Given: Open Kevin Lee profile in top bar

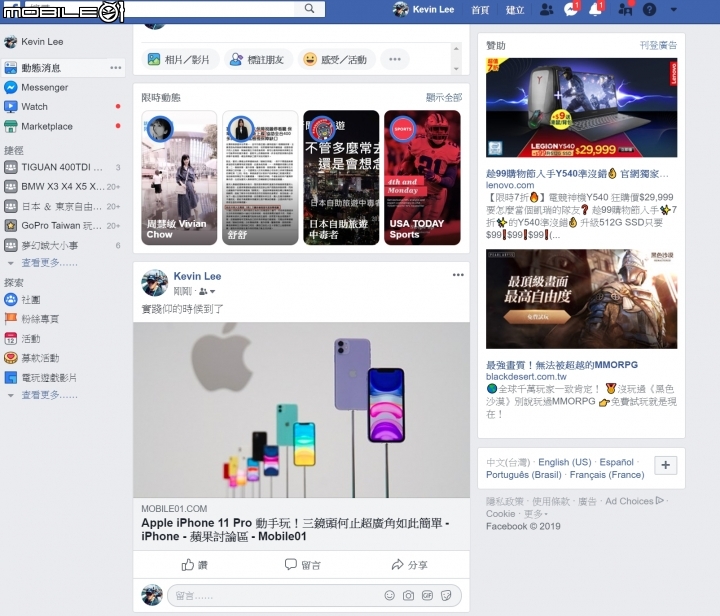Looking at the screenshot, I should [423, 10].
